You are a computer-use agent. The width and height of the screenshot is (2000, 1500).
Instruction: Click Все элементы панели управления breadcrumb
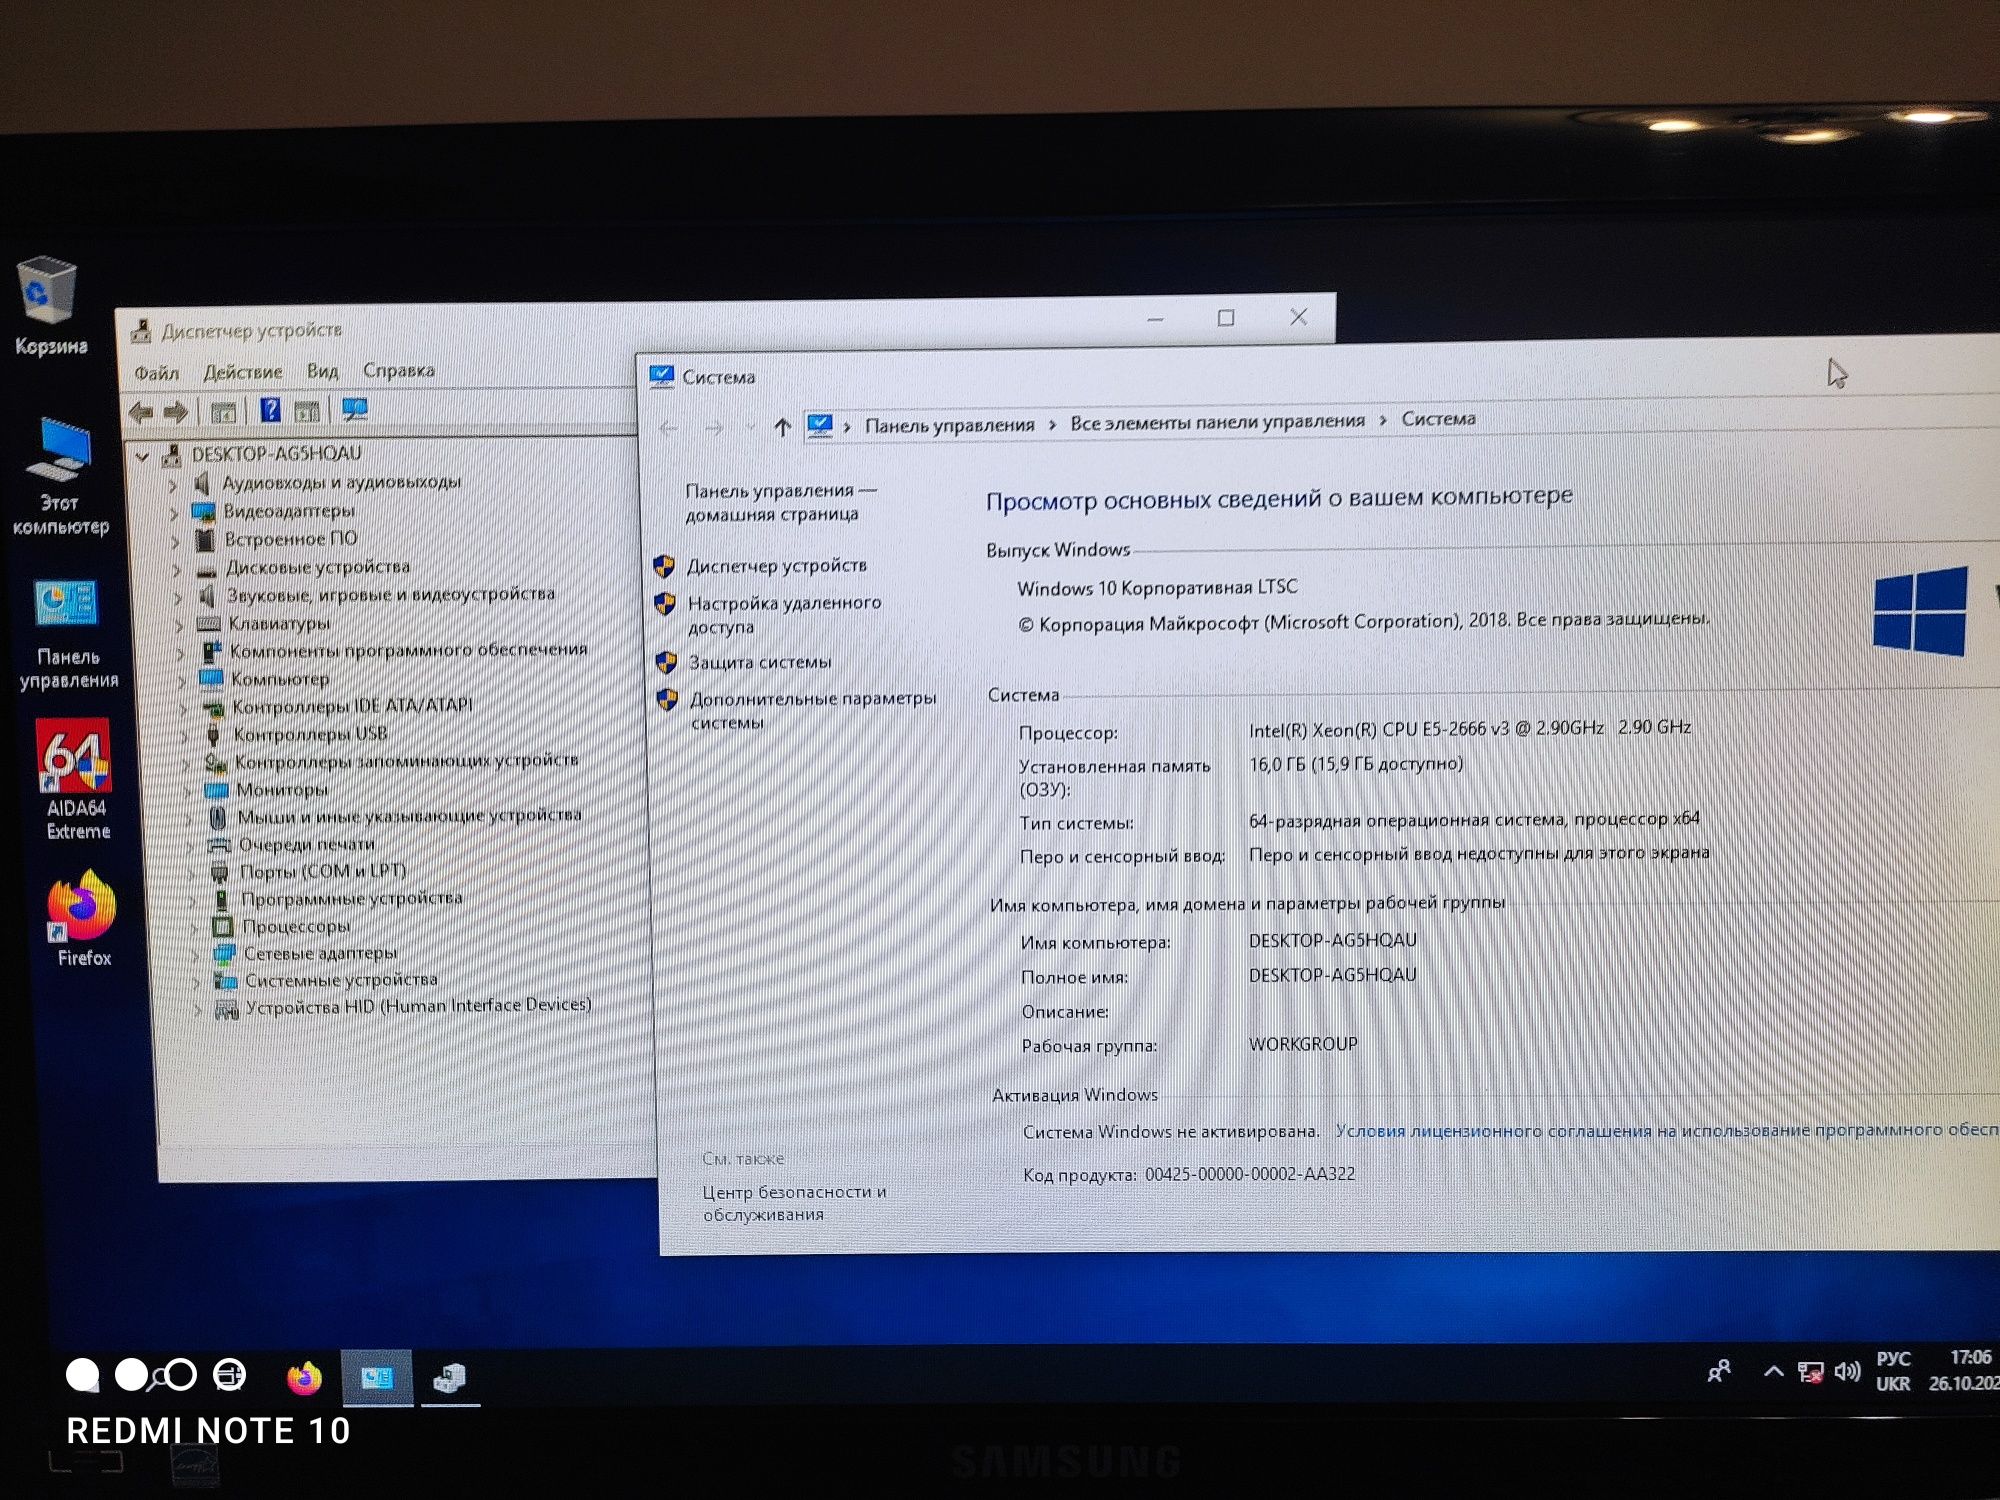[x=1217, y=422]
